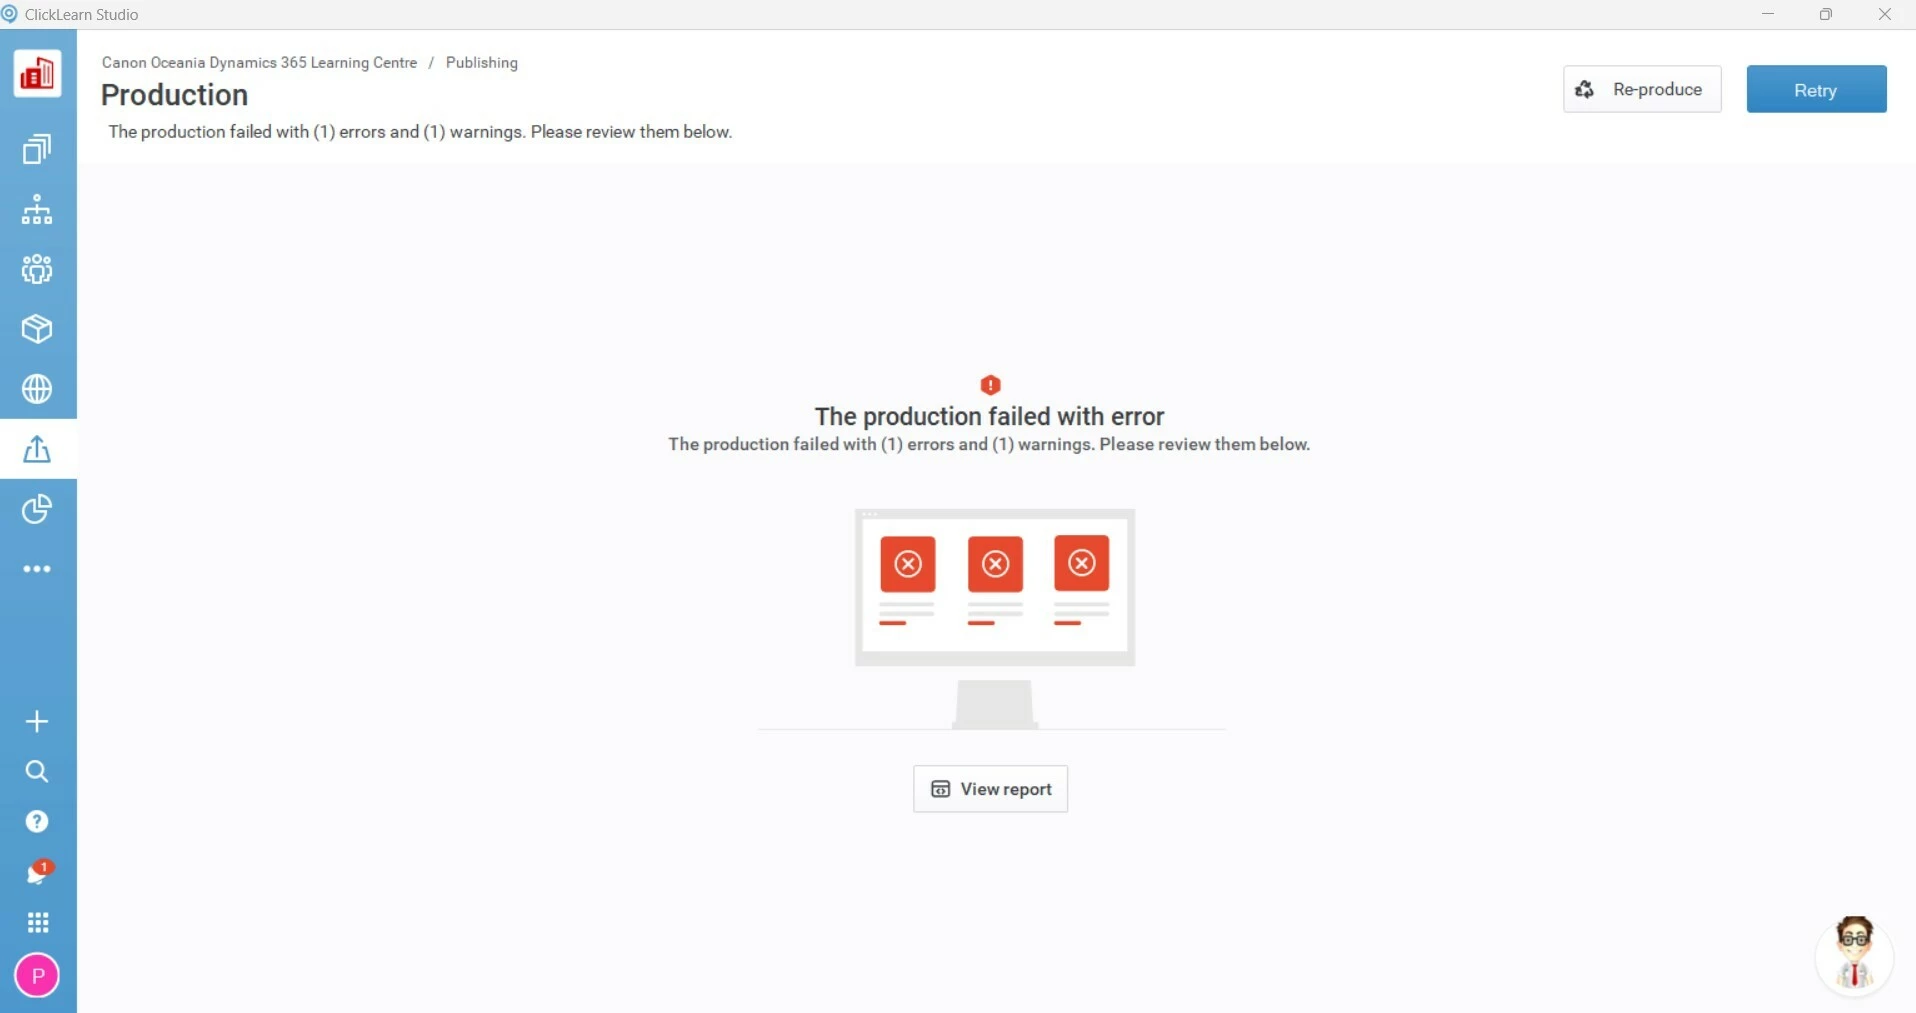Open the pie chart analytics icon
Image resolution: width=1916 pixels, height=1013 pixels.
click(37, 509)
